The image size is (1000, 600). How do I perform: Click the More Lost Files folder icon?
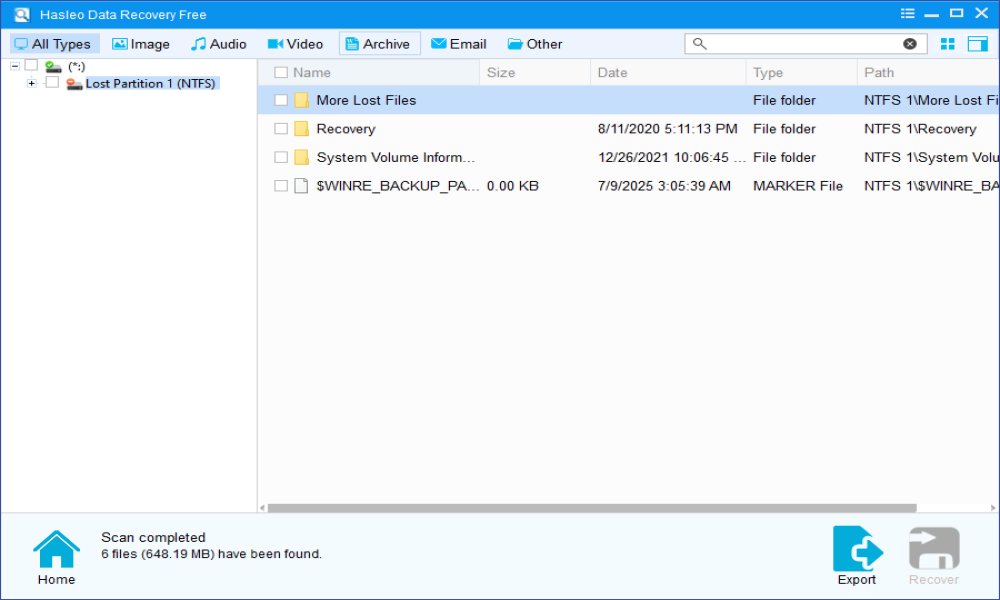(x=302, y=100)
